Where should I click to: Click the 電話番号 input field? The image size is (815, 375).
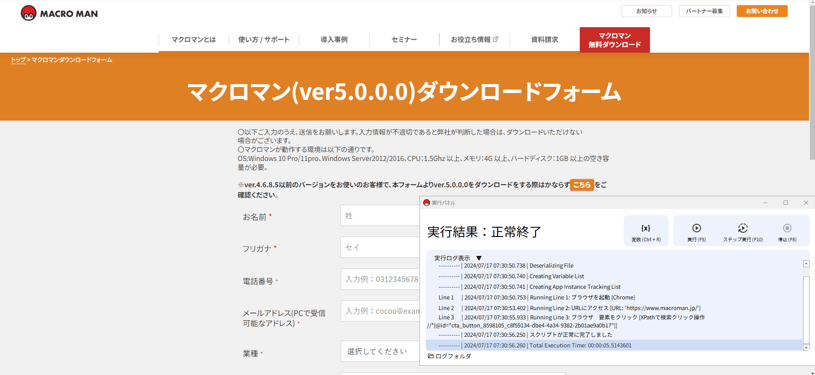[x=380, y=279]
